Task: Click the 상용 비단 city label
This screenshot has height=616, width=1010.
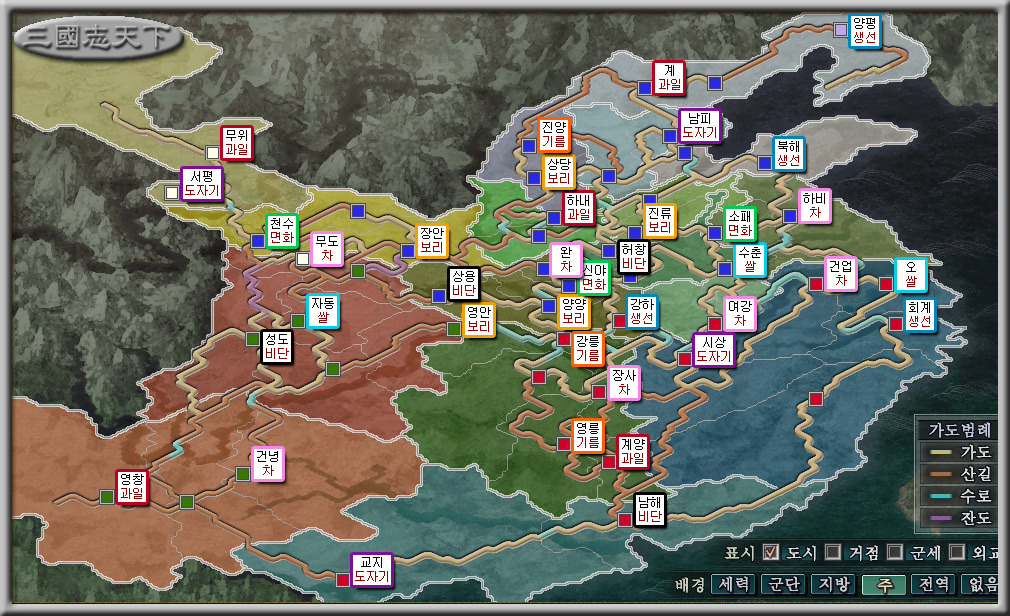Action: [x=464, y=284]
